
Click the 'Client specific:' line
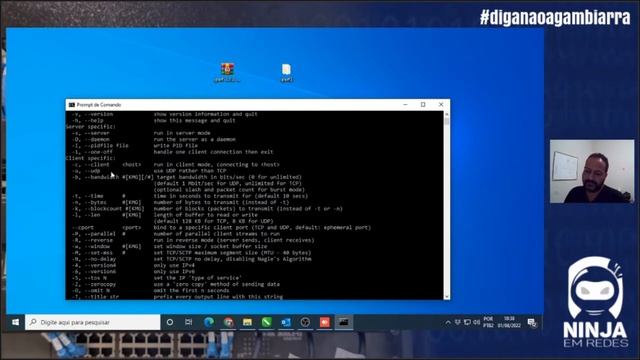coord(91,158)
